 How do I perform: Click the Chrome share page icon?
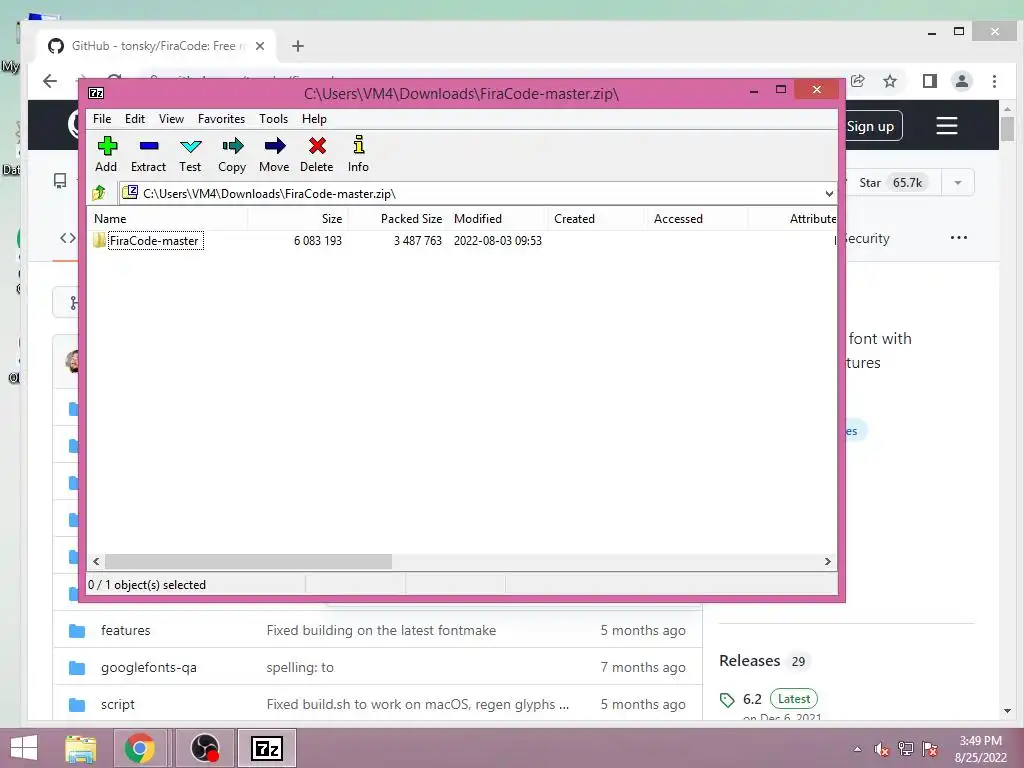point(857,81)
